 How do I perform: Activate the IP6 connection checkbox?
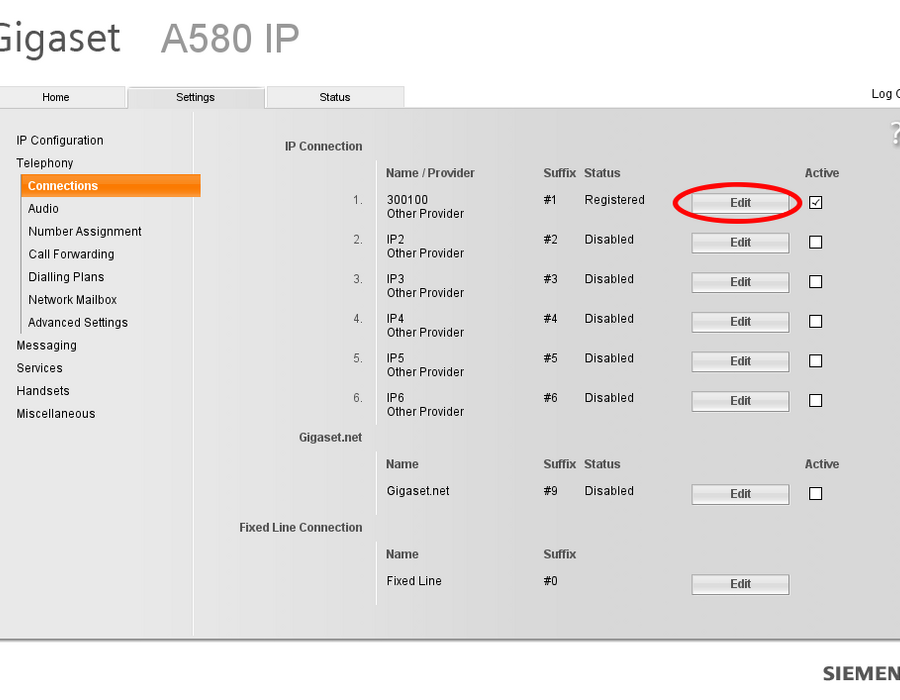815,400
